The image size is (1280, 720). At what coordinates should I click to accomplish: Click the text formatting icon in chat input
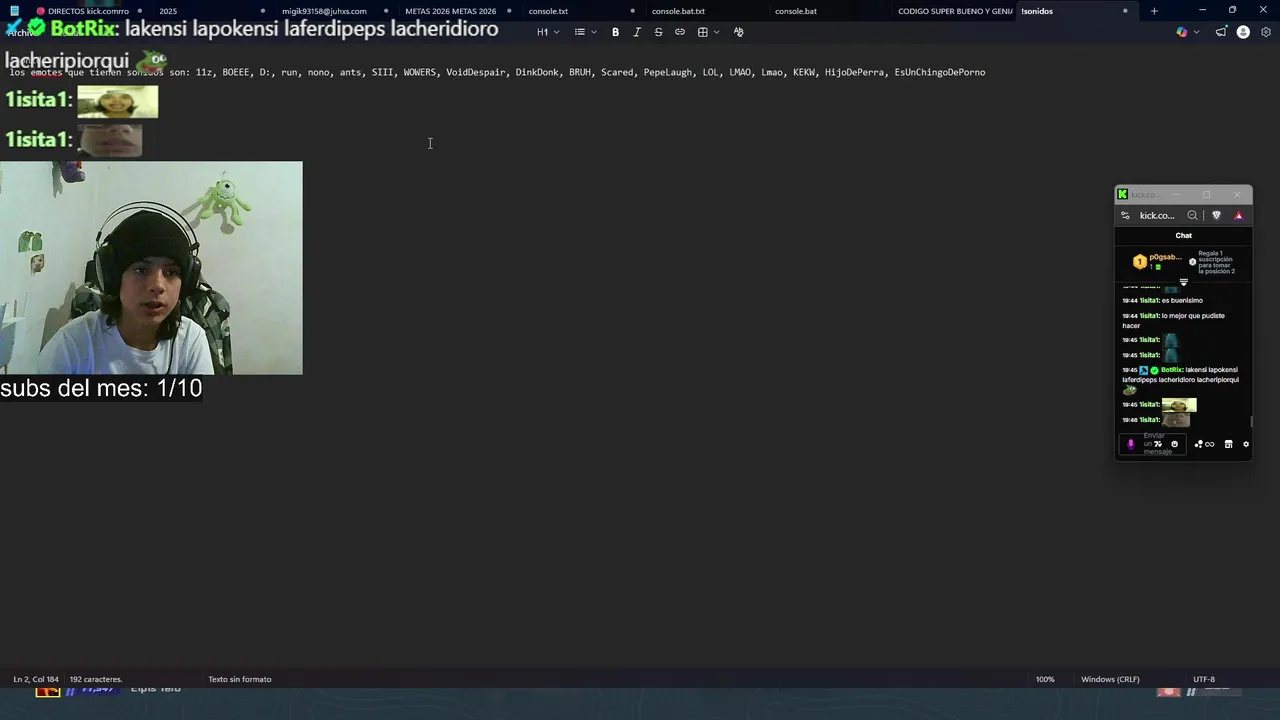(1158, 444)
